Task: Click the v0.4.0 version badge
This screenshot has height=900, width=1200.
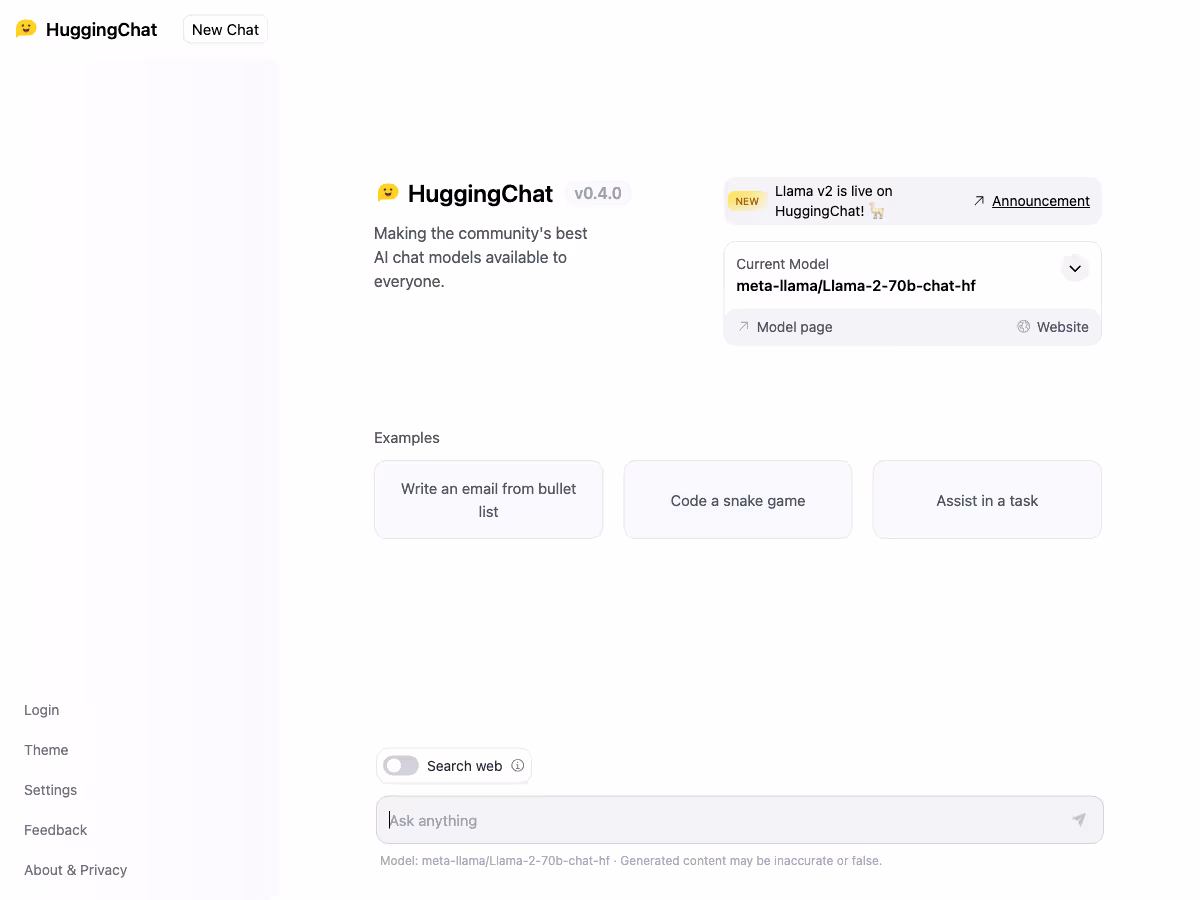Action: click(598, 193)
